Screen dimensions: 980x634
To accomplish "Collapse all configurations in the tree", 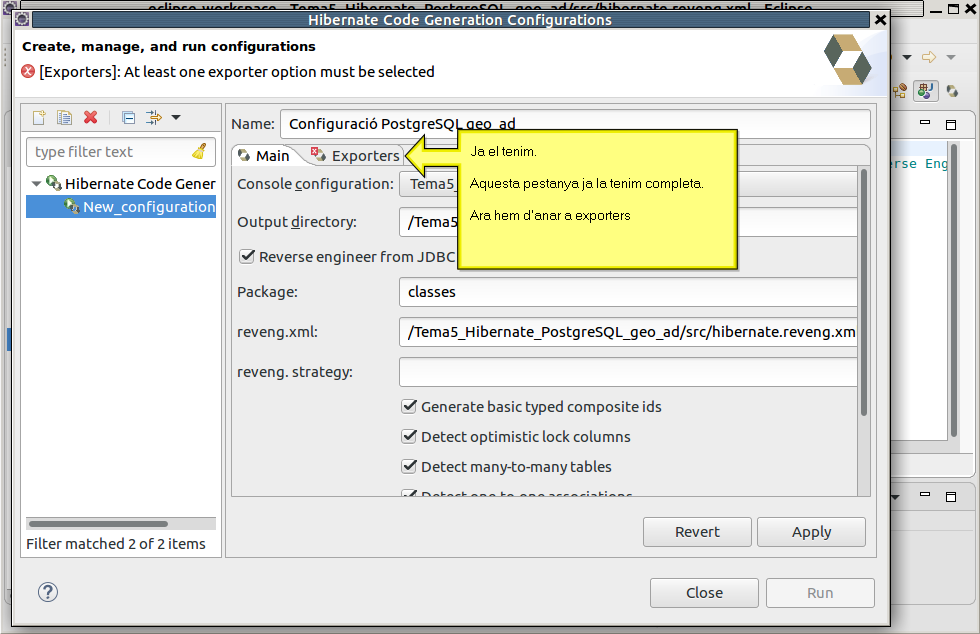I will pos(128,117).
